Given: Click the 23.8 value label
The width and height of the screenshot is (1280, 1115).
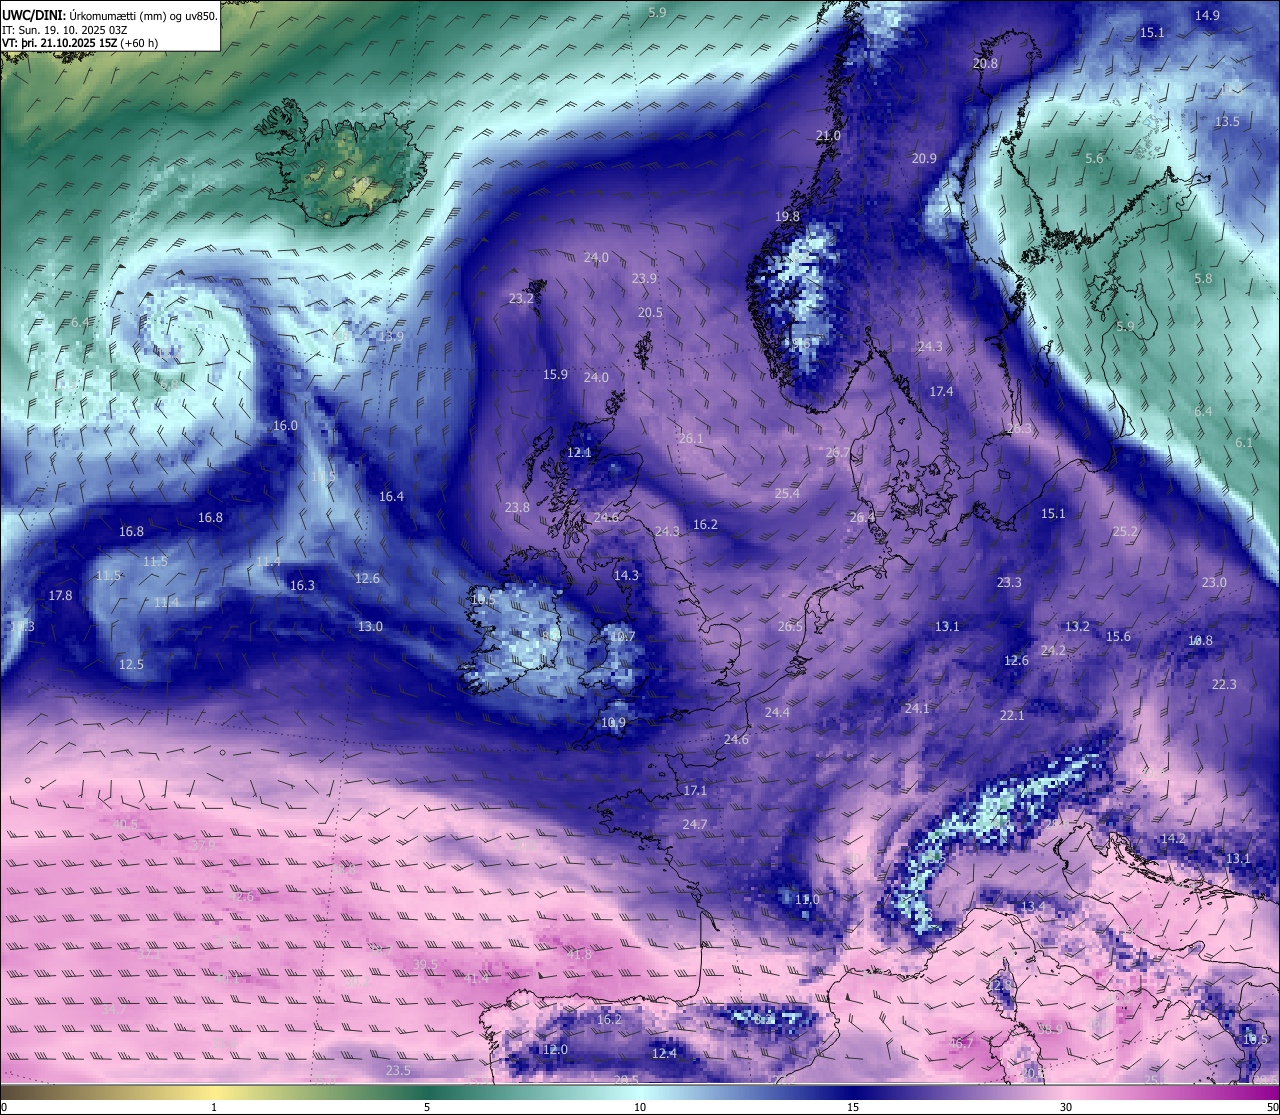Looking at the screenshot, I should [x=517, y=507].
